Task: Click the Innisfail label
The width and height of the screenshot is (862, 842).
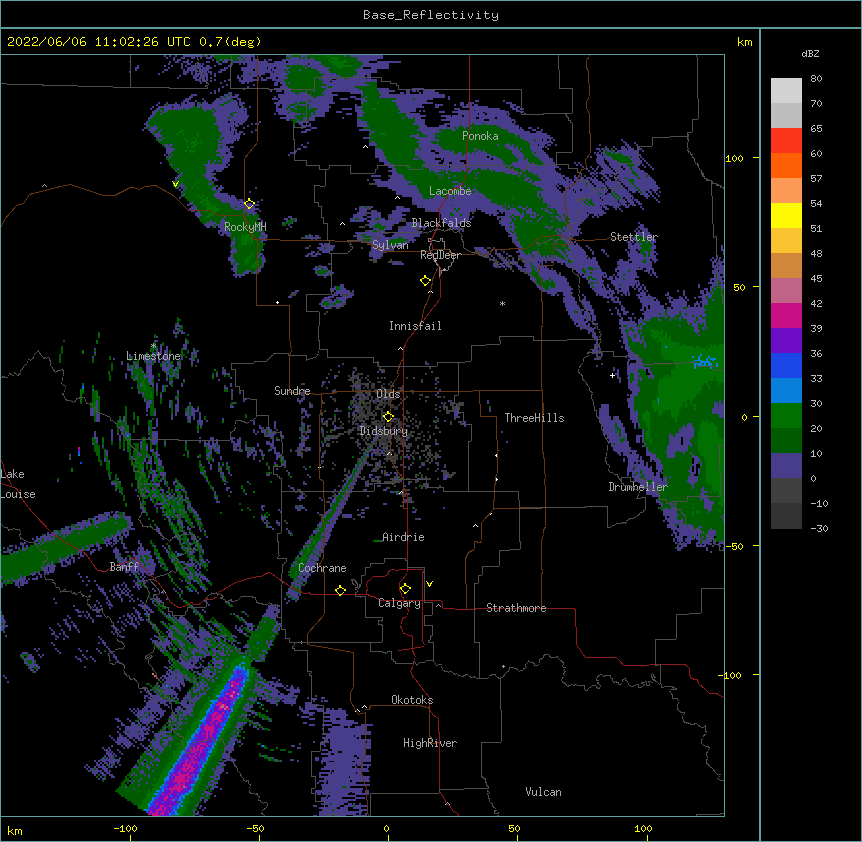Action: point(415,326)
